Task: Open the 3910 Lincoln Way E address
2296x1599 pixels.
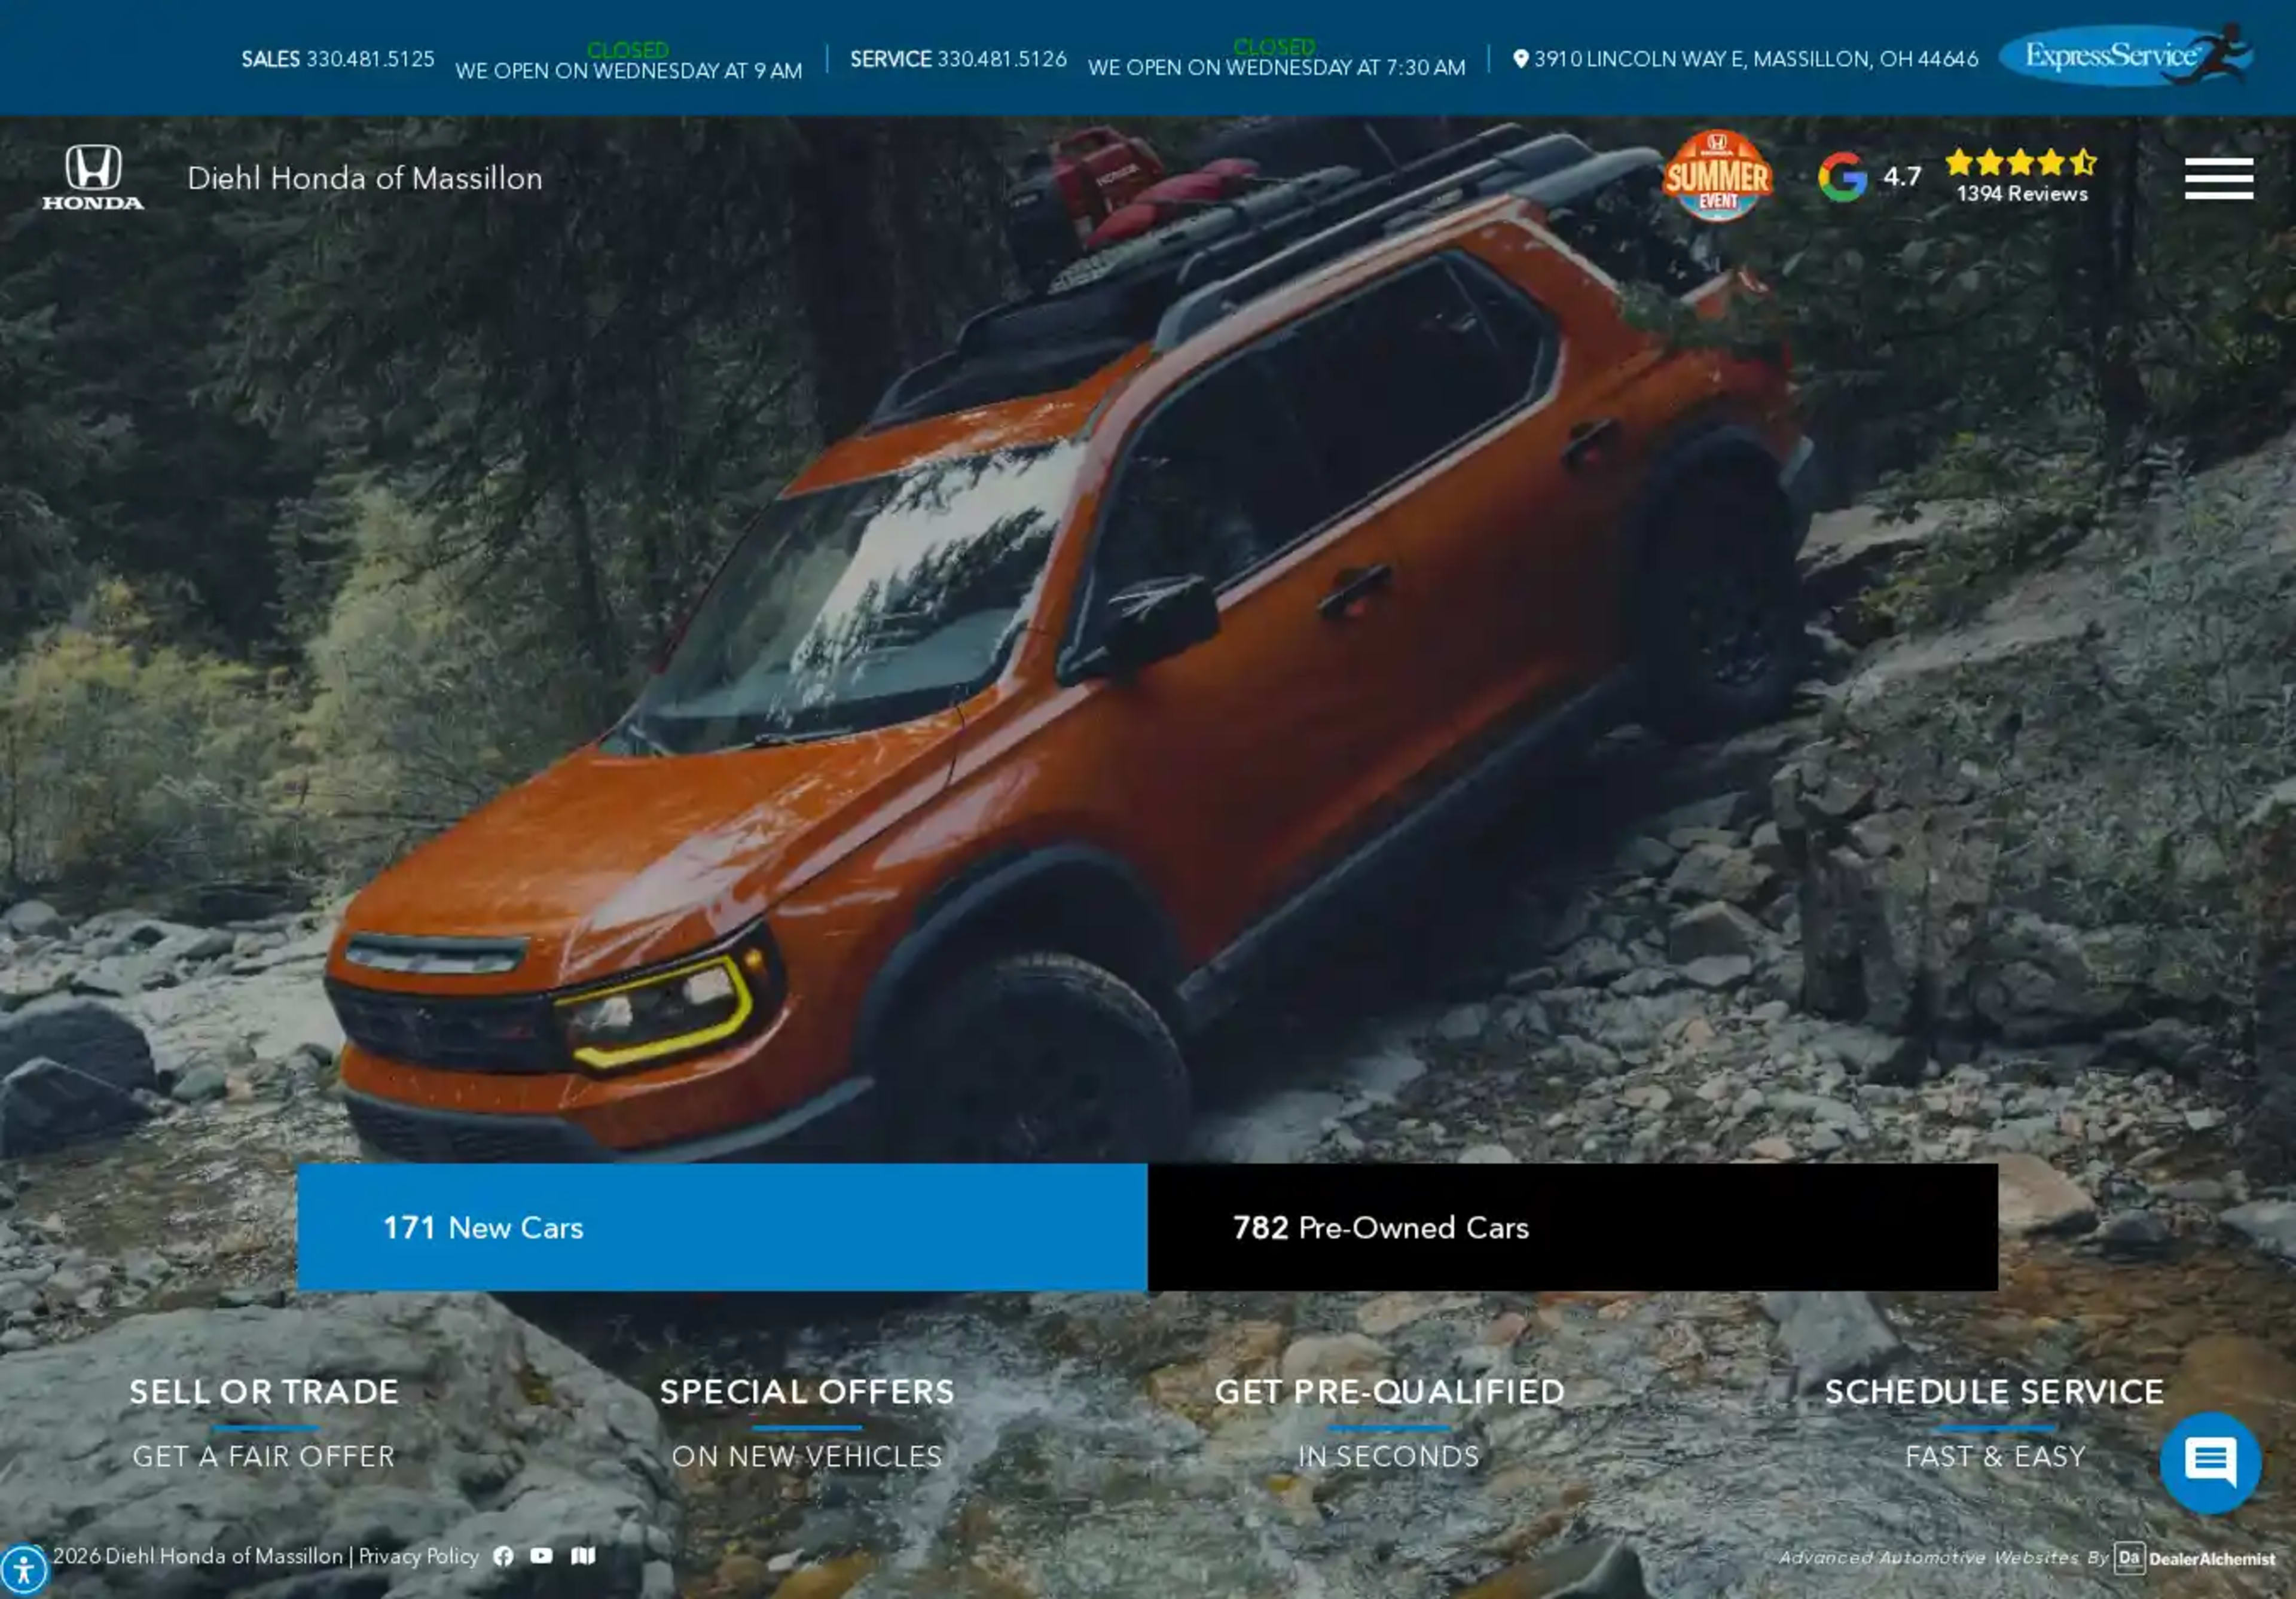Action: pos(1756,59)
